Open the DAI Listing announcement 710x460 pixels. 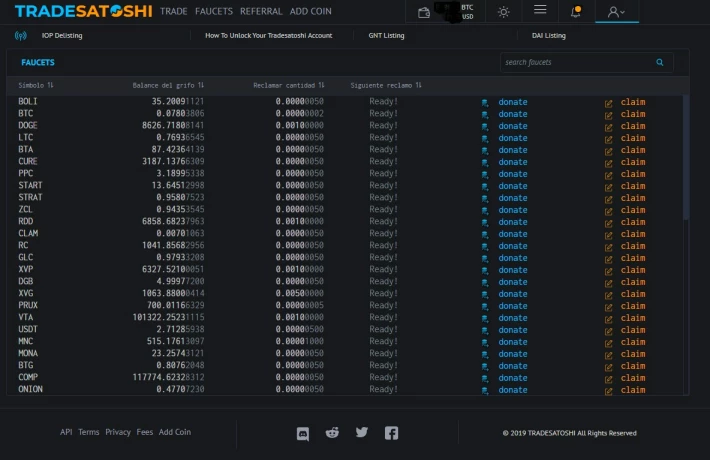pyautogui.click(x=549, y=35)
